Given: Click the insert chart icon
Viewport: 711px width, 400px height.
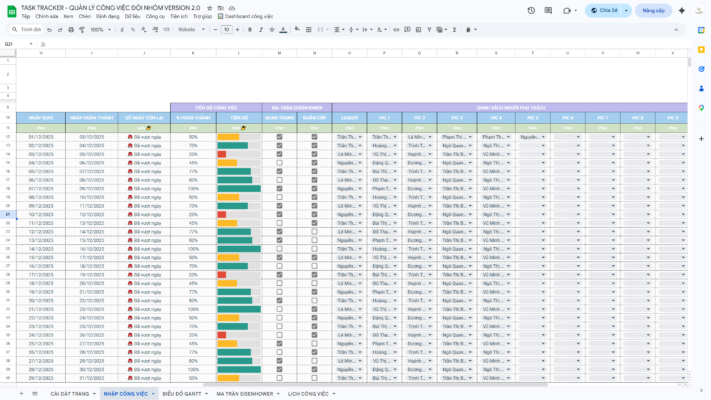Looking at the screenshot, I should 418,29.
